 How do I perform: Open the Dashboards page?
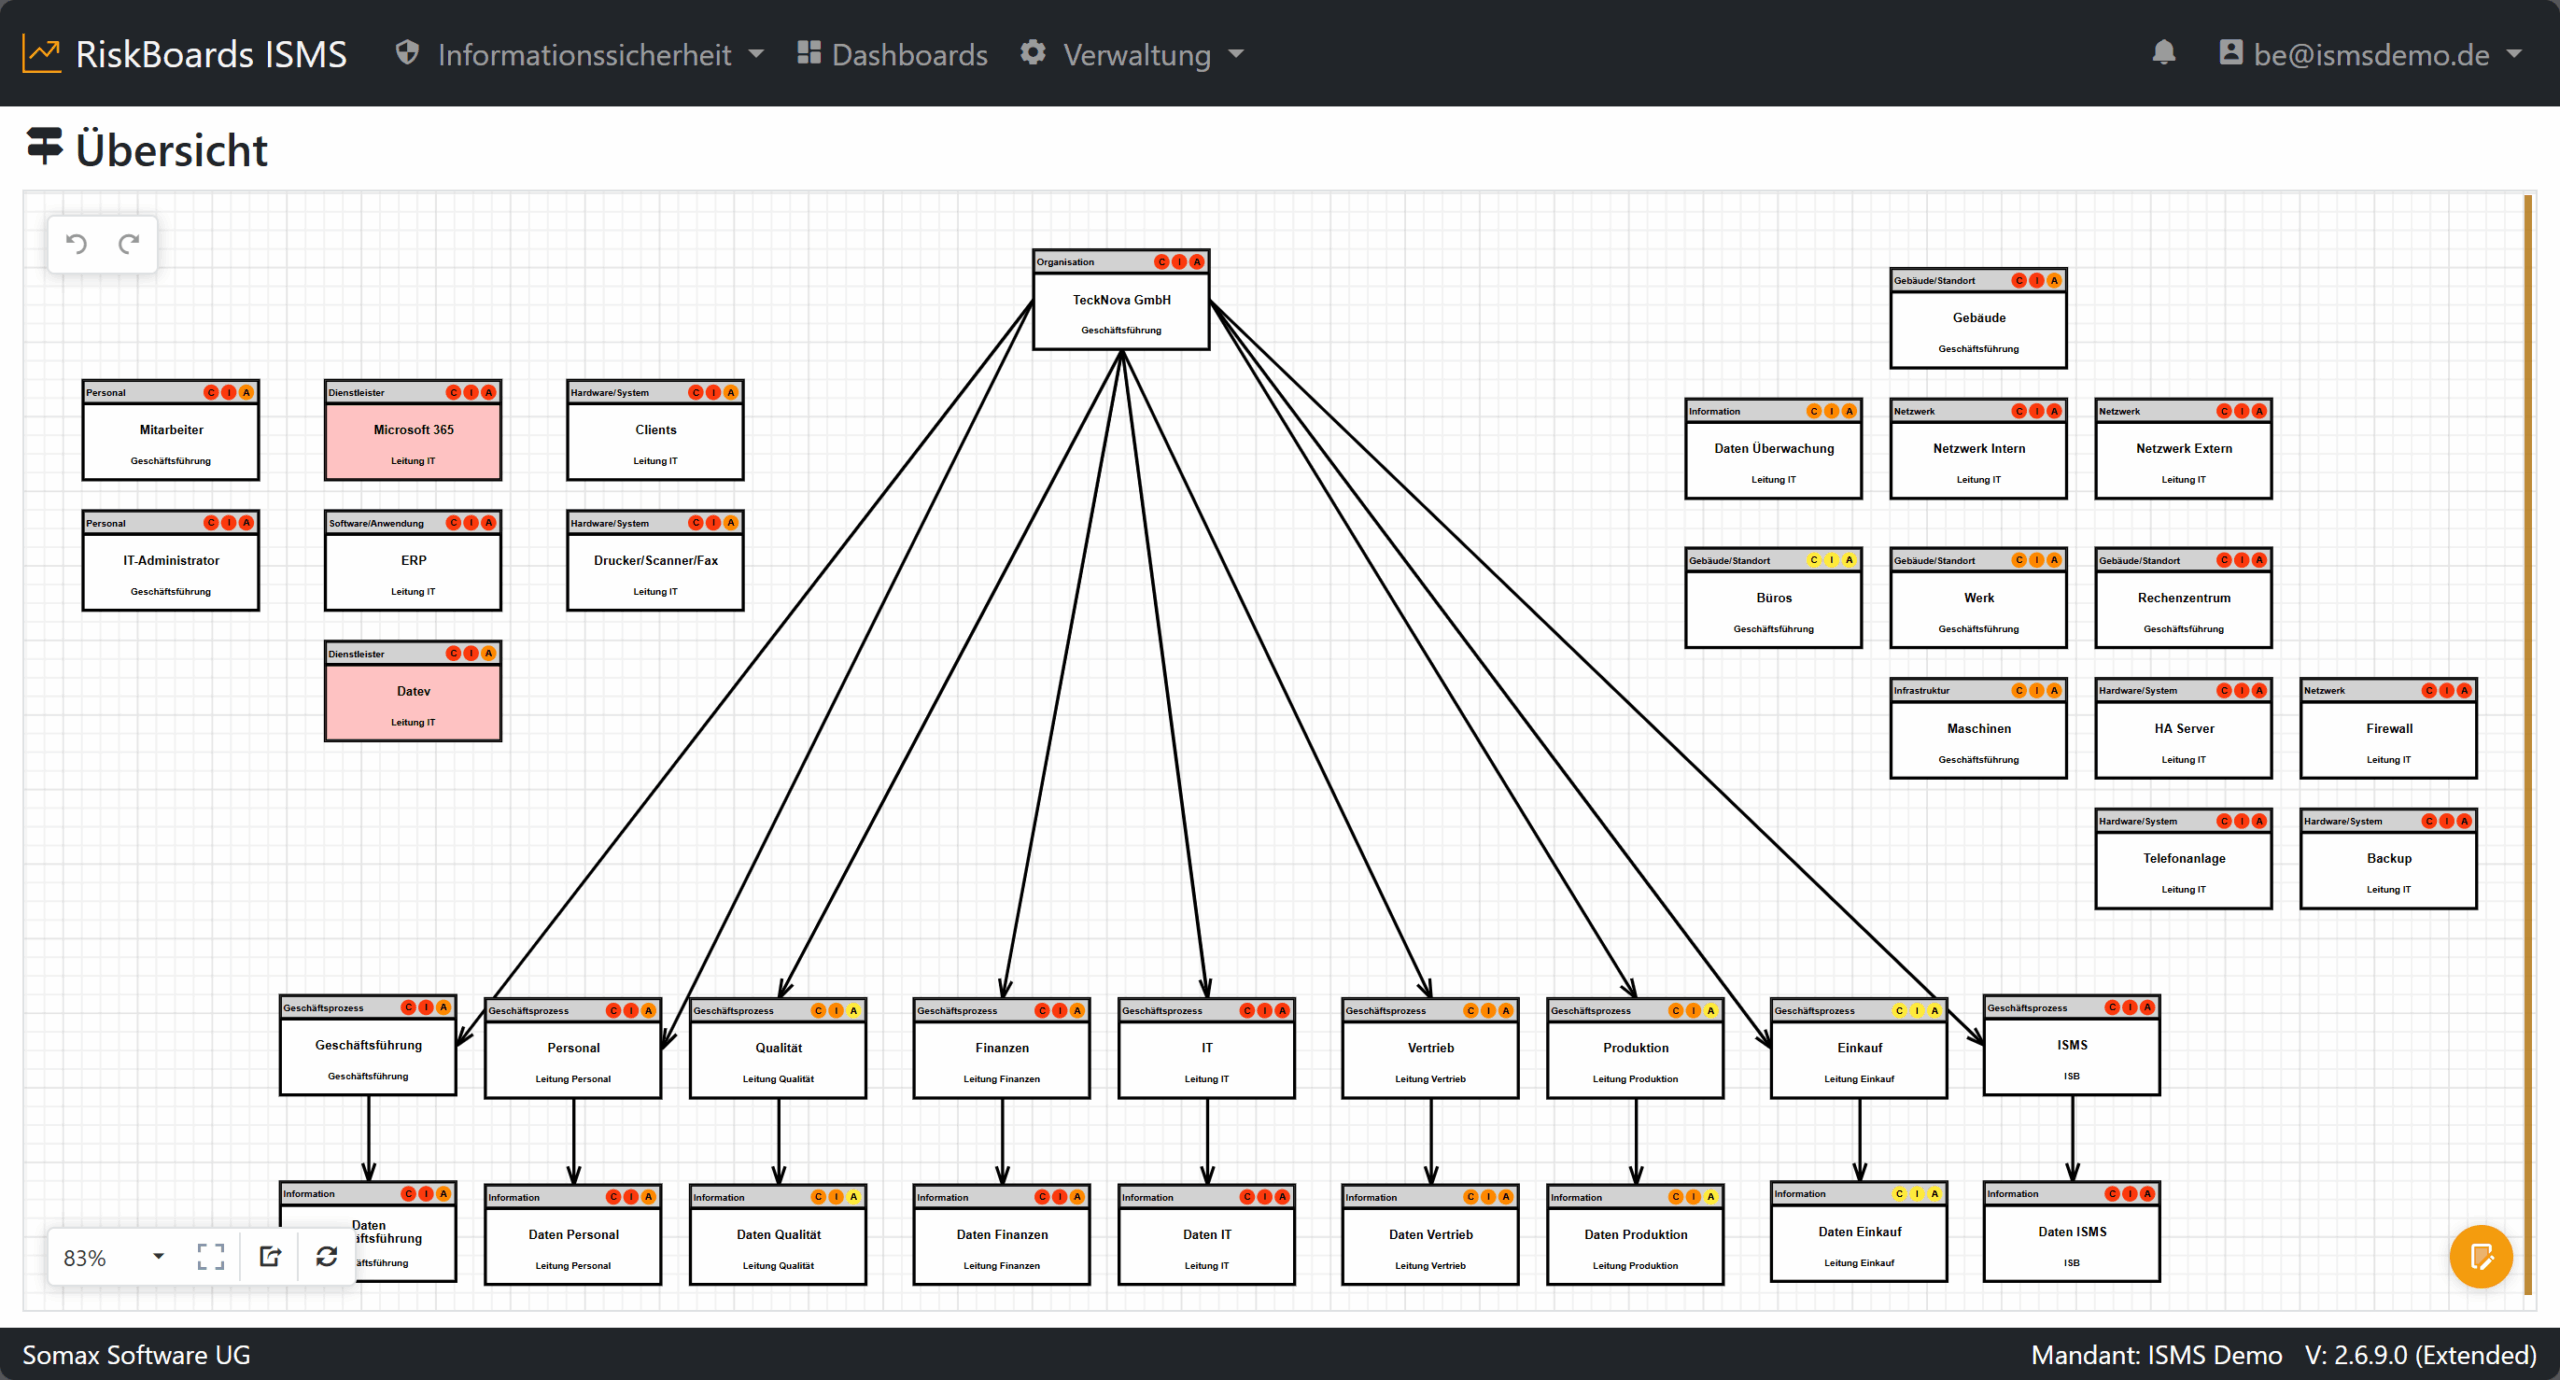click(x=892, y=54)
